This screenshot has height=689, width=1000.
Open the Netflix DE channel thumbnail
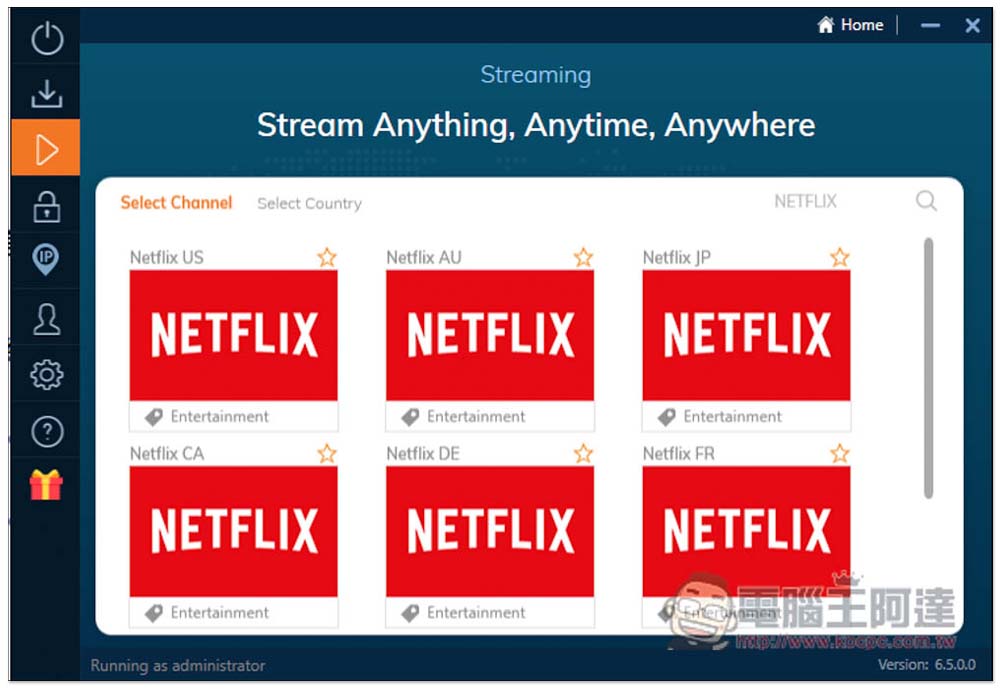(490, 531)
